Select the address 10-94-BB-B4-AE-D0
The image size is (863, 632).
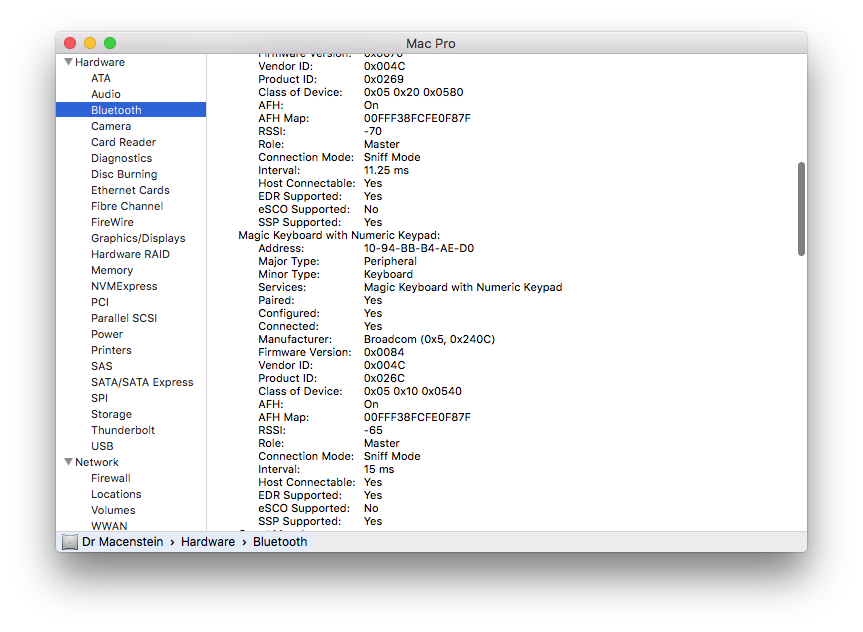point(419,248)
